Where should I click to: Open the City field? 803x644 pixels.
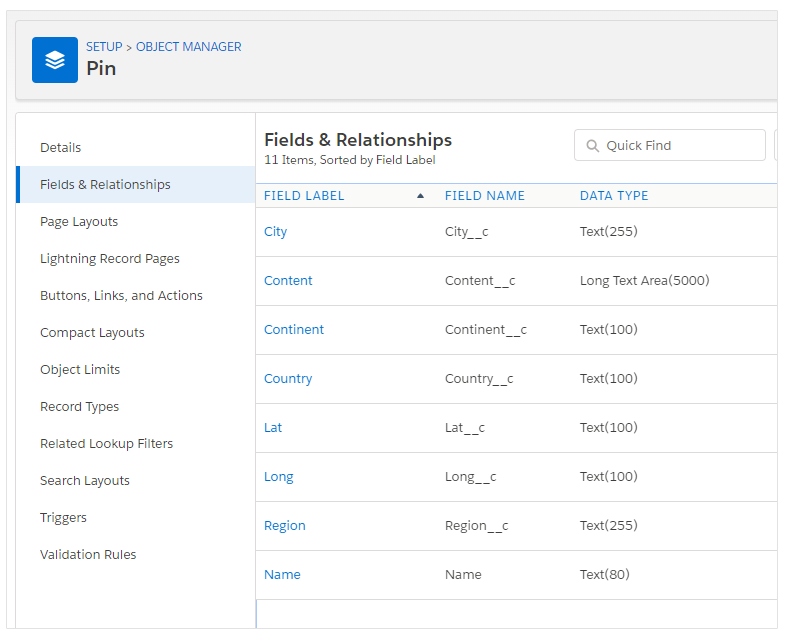point(276,232)
